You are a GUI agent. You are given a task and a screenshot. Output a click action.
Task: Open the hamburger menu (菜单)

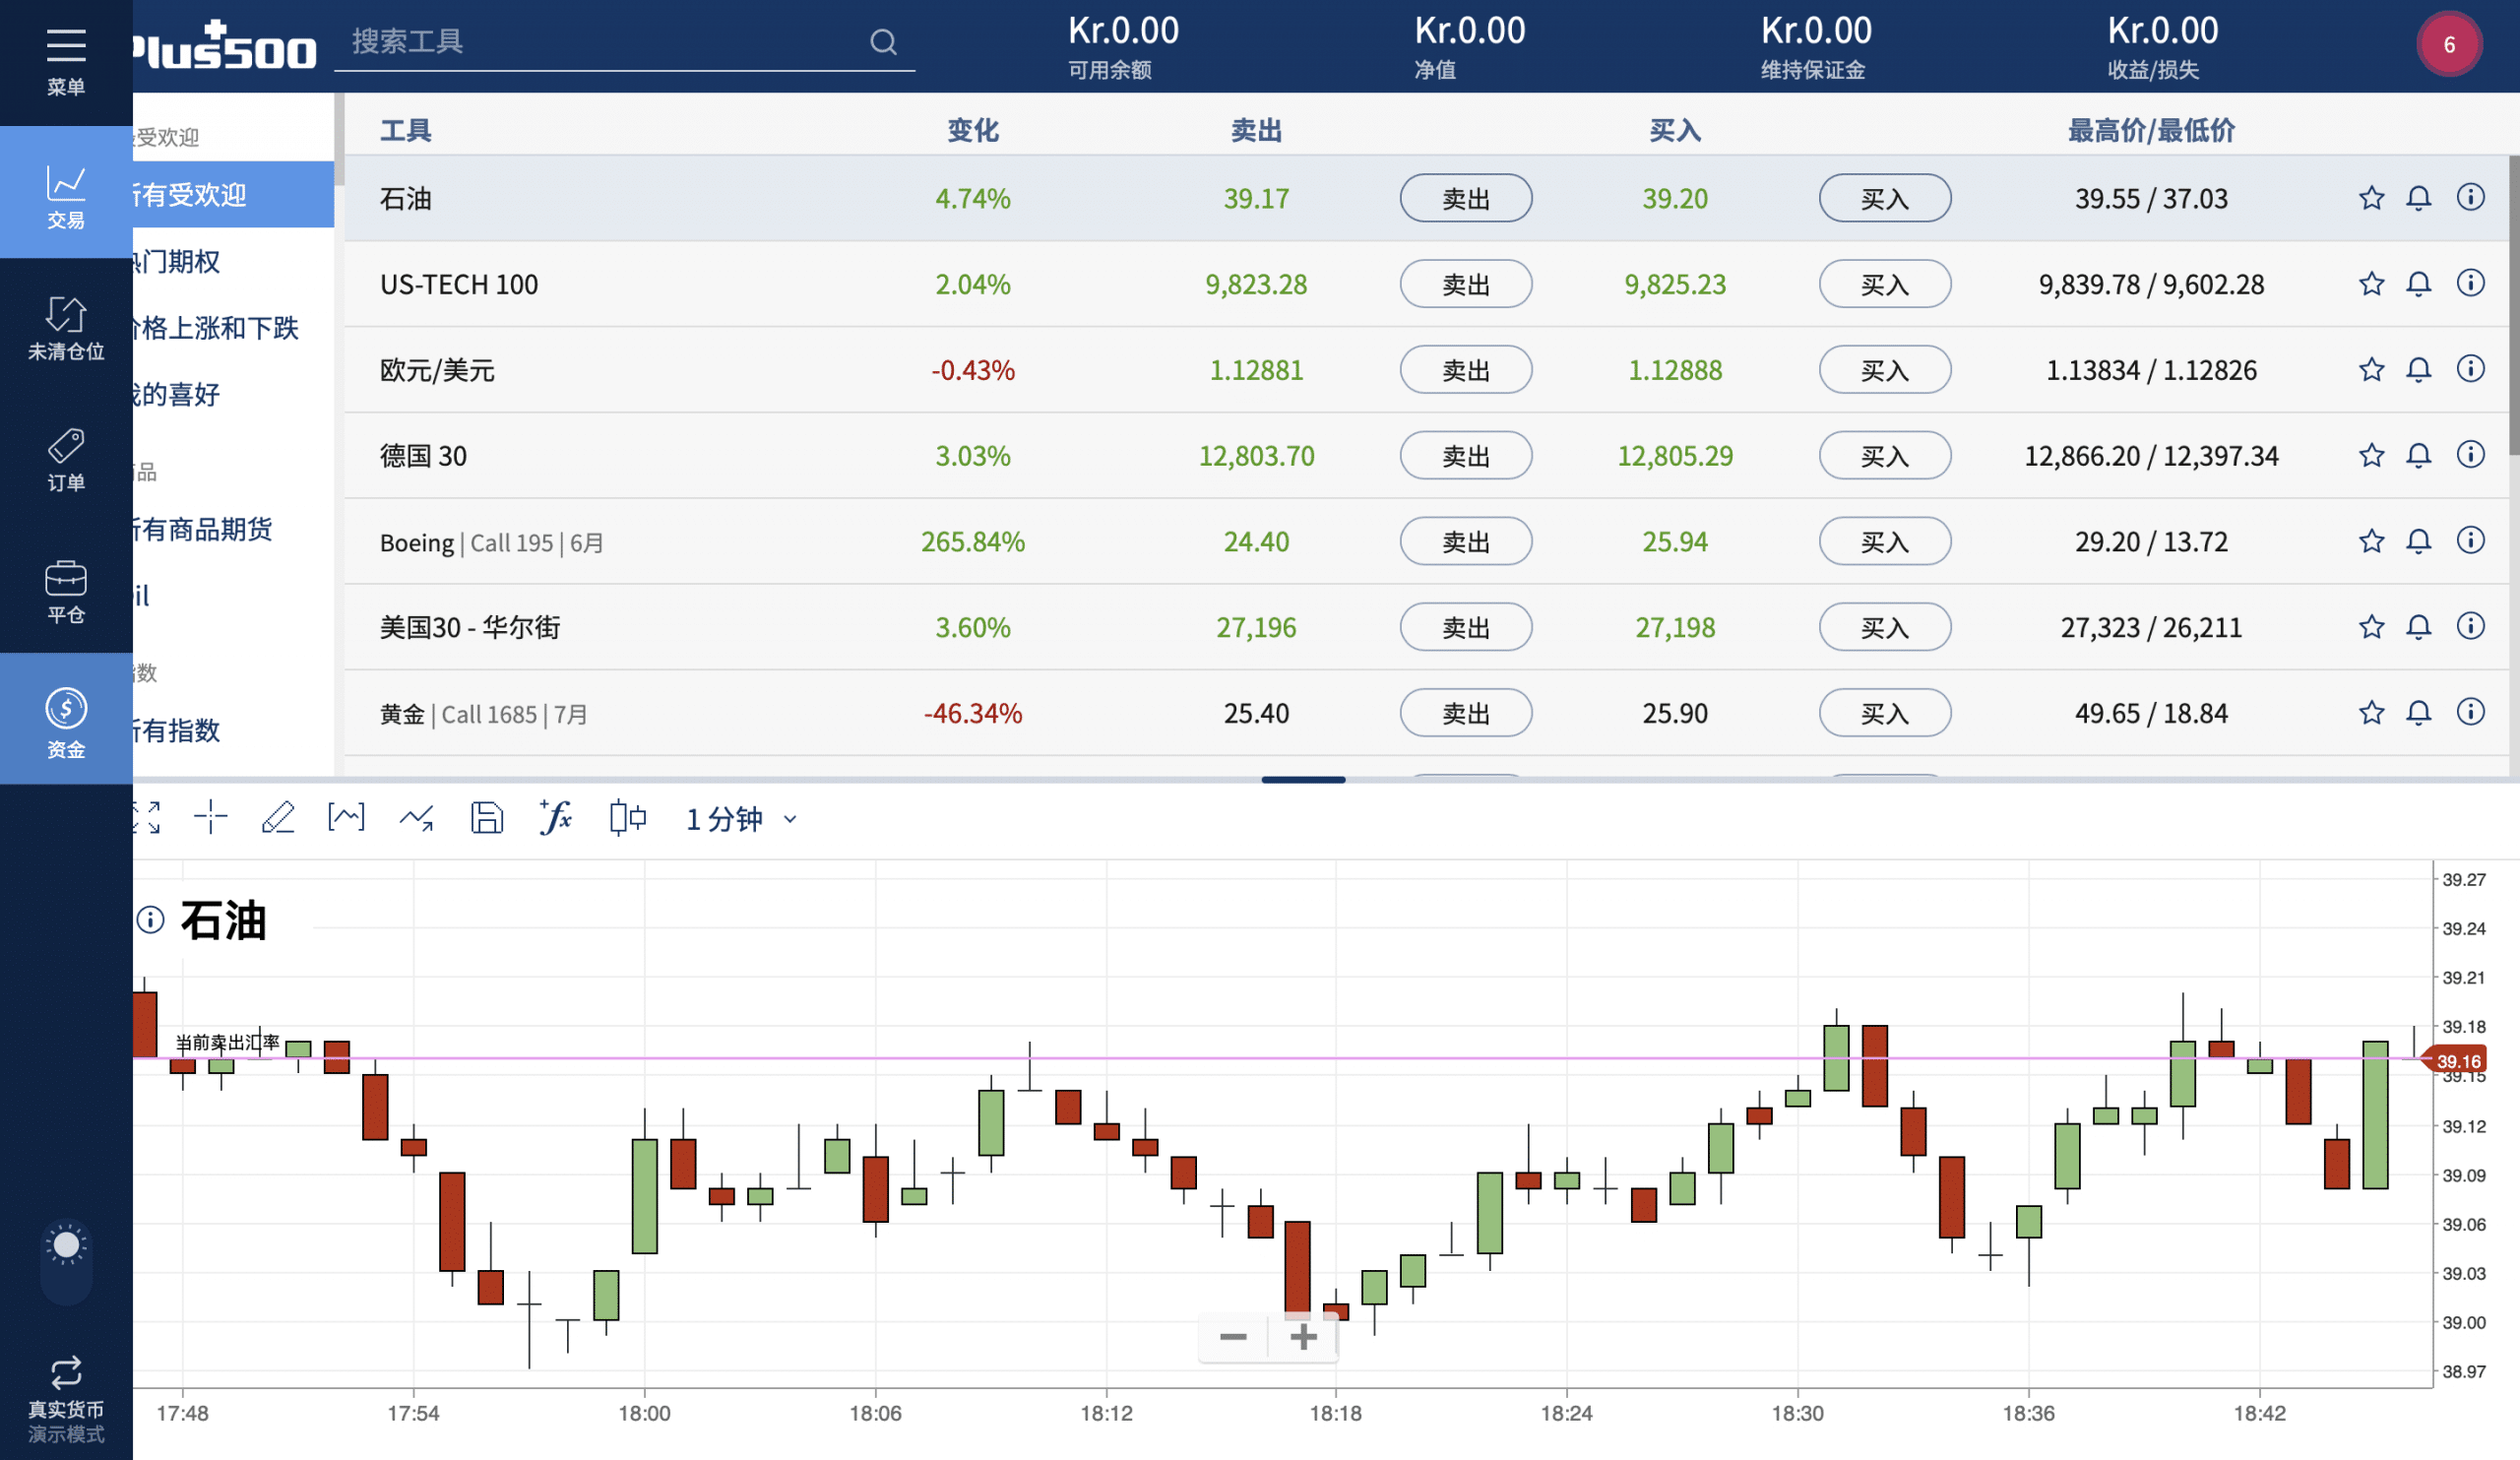click(66, 60)
